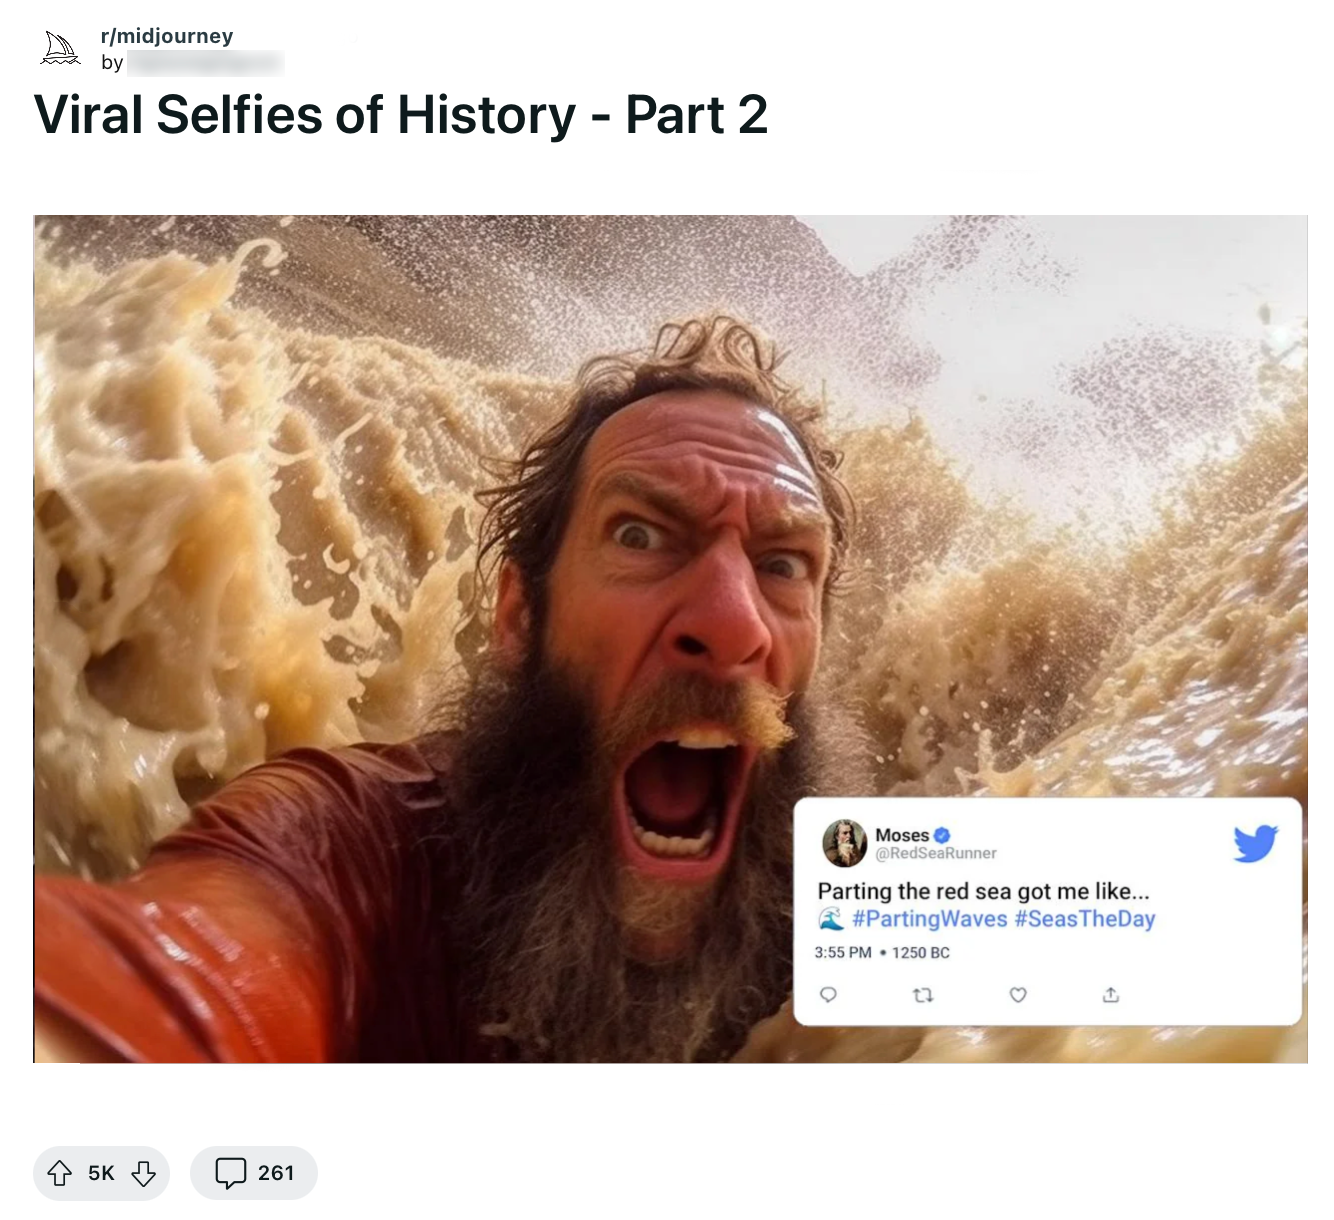Click the share upload icon on the tweet

[x=1110, y=995]
